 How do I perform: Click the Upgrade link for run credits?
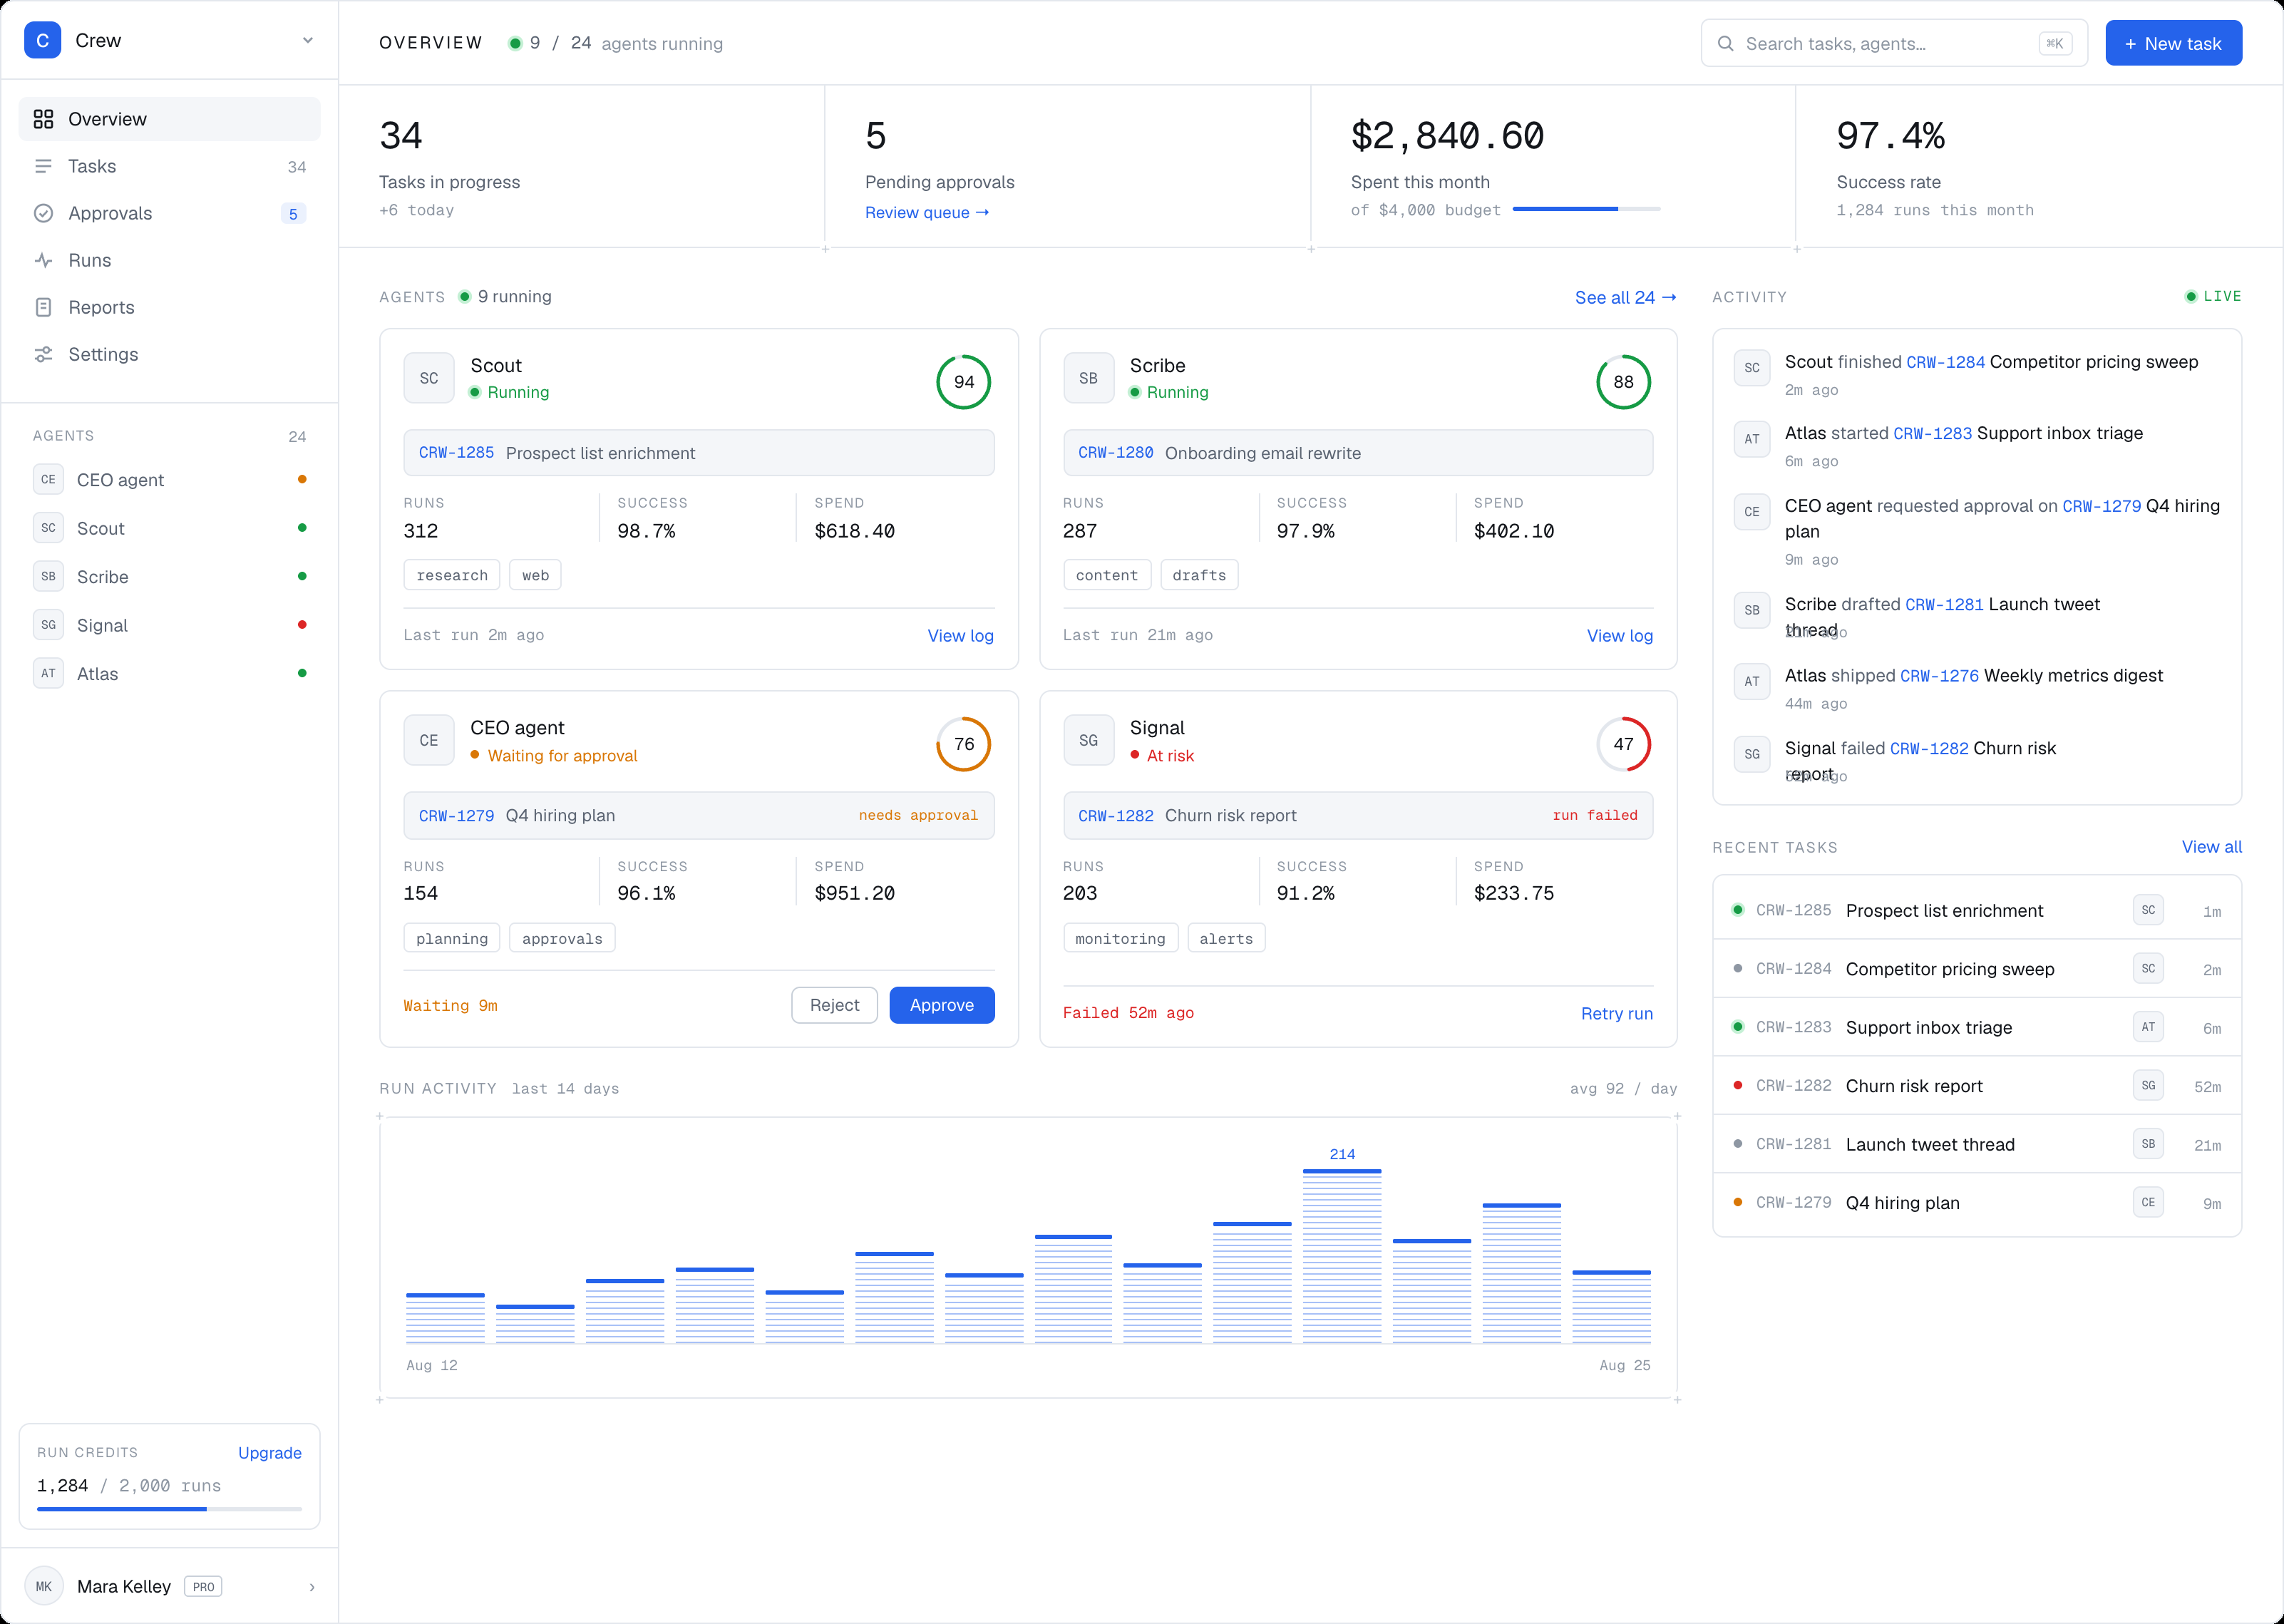[x=269, y=1453]
